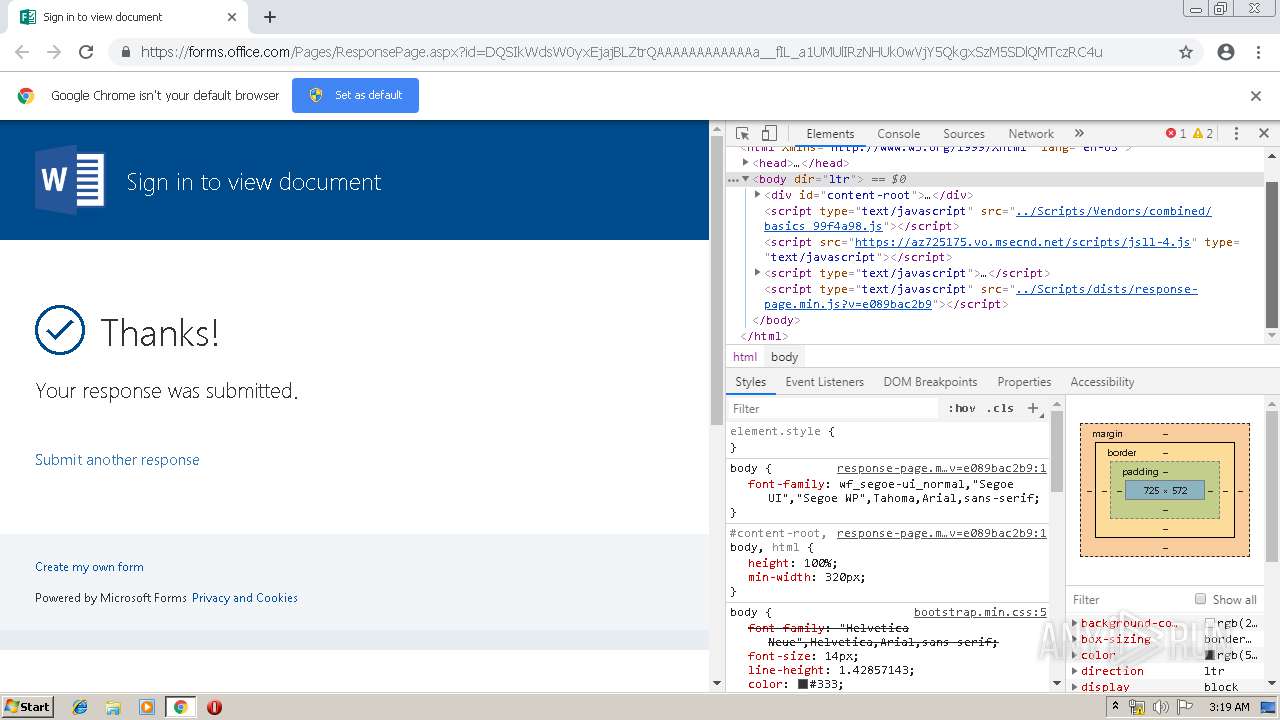This screenshot has height=720, width=1280.
Task: Click the yellow warning count indicator
Action: pos(1203,133)
